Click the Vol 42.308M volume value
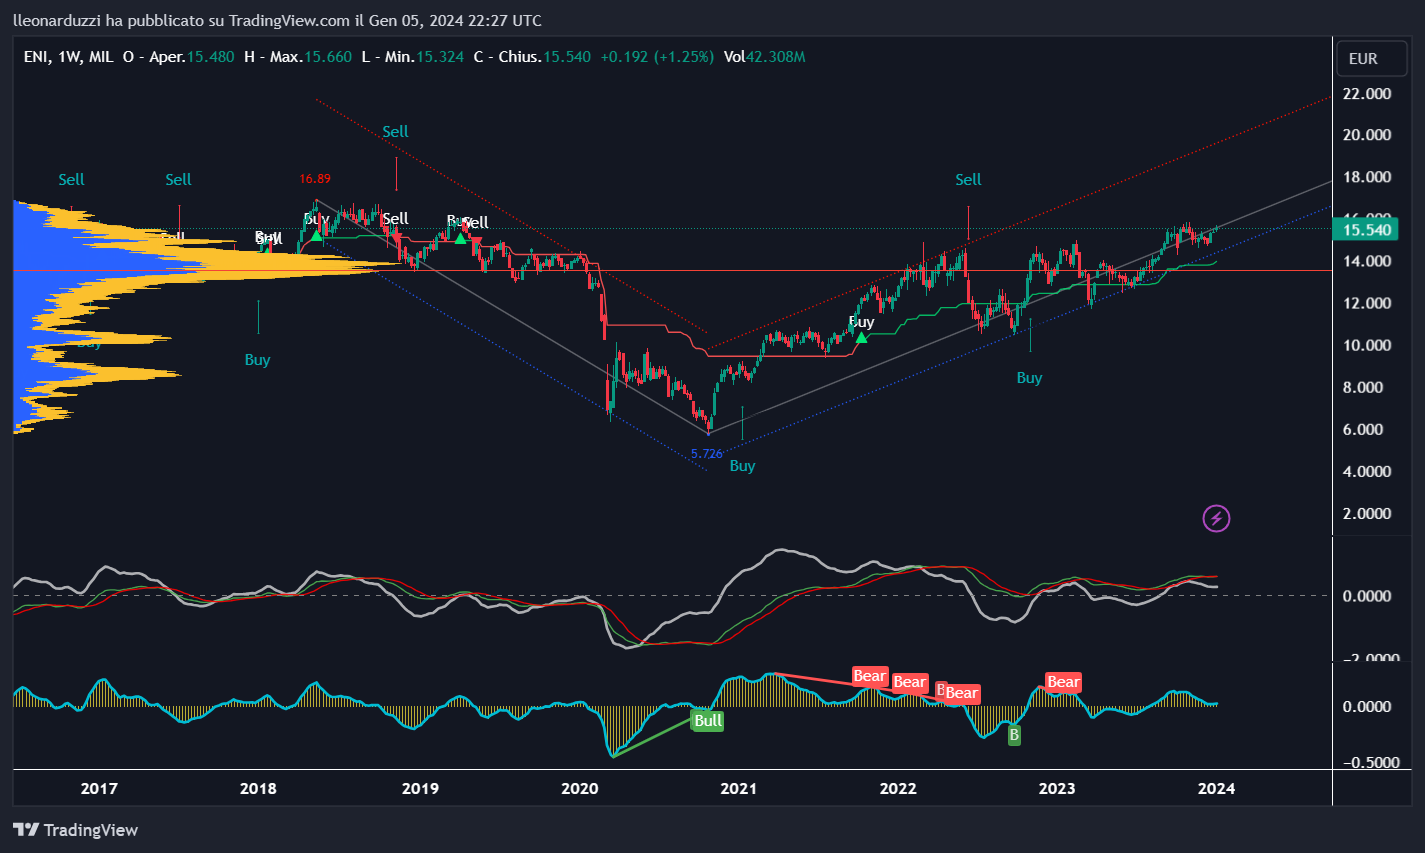 (x=765, y=57)
